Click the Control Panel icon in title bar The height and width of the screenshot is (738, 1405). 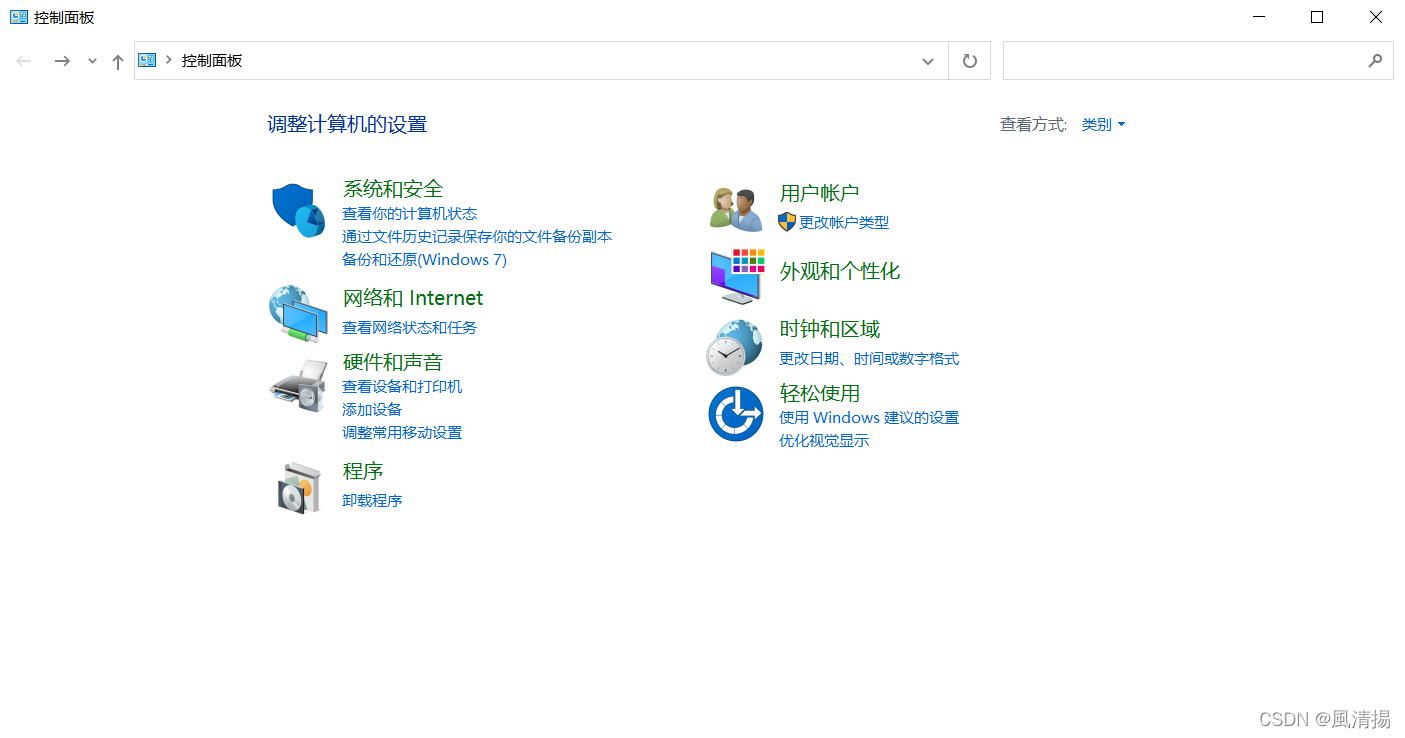point(19,17)
